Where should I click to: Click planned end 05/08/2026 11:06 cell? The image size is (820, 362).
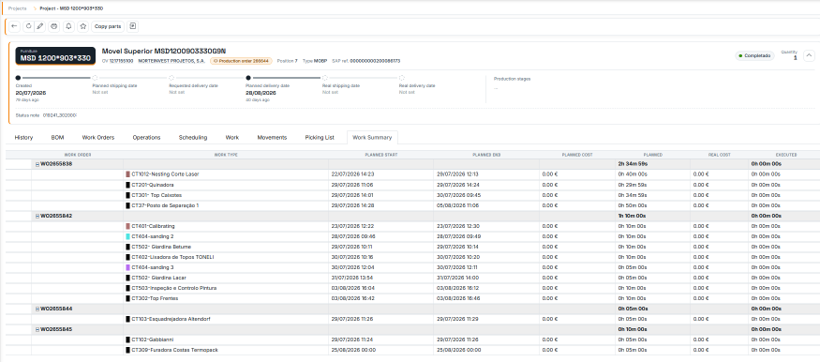(458, 206)
